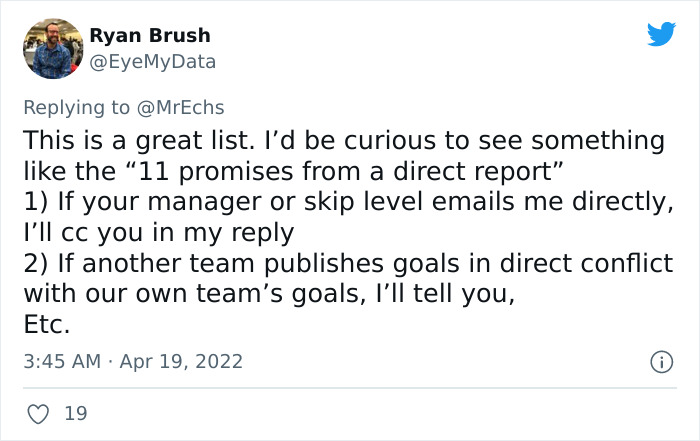
Task: Open the tweet info circle icon
Action: coord(659,360)
